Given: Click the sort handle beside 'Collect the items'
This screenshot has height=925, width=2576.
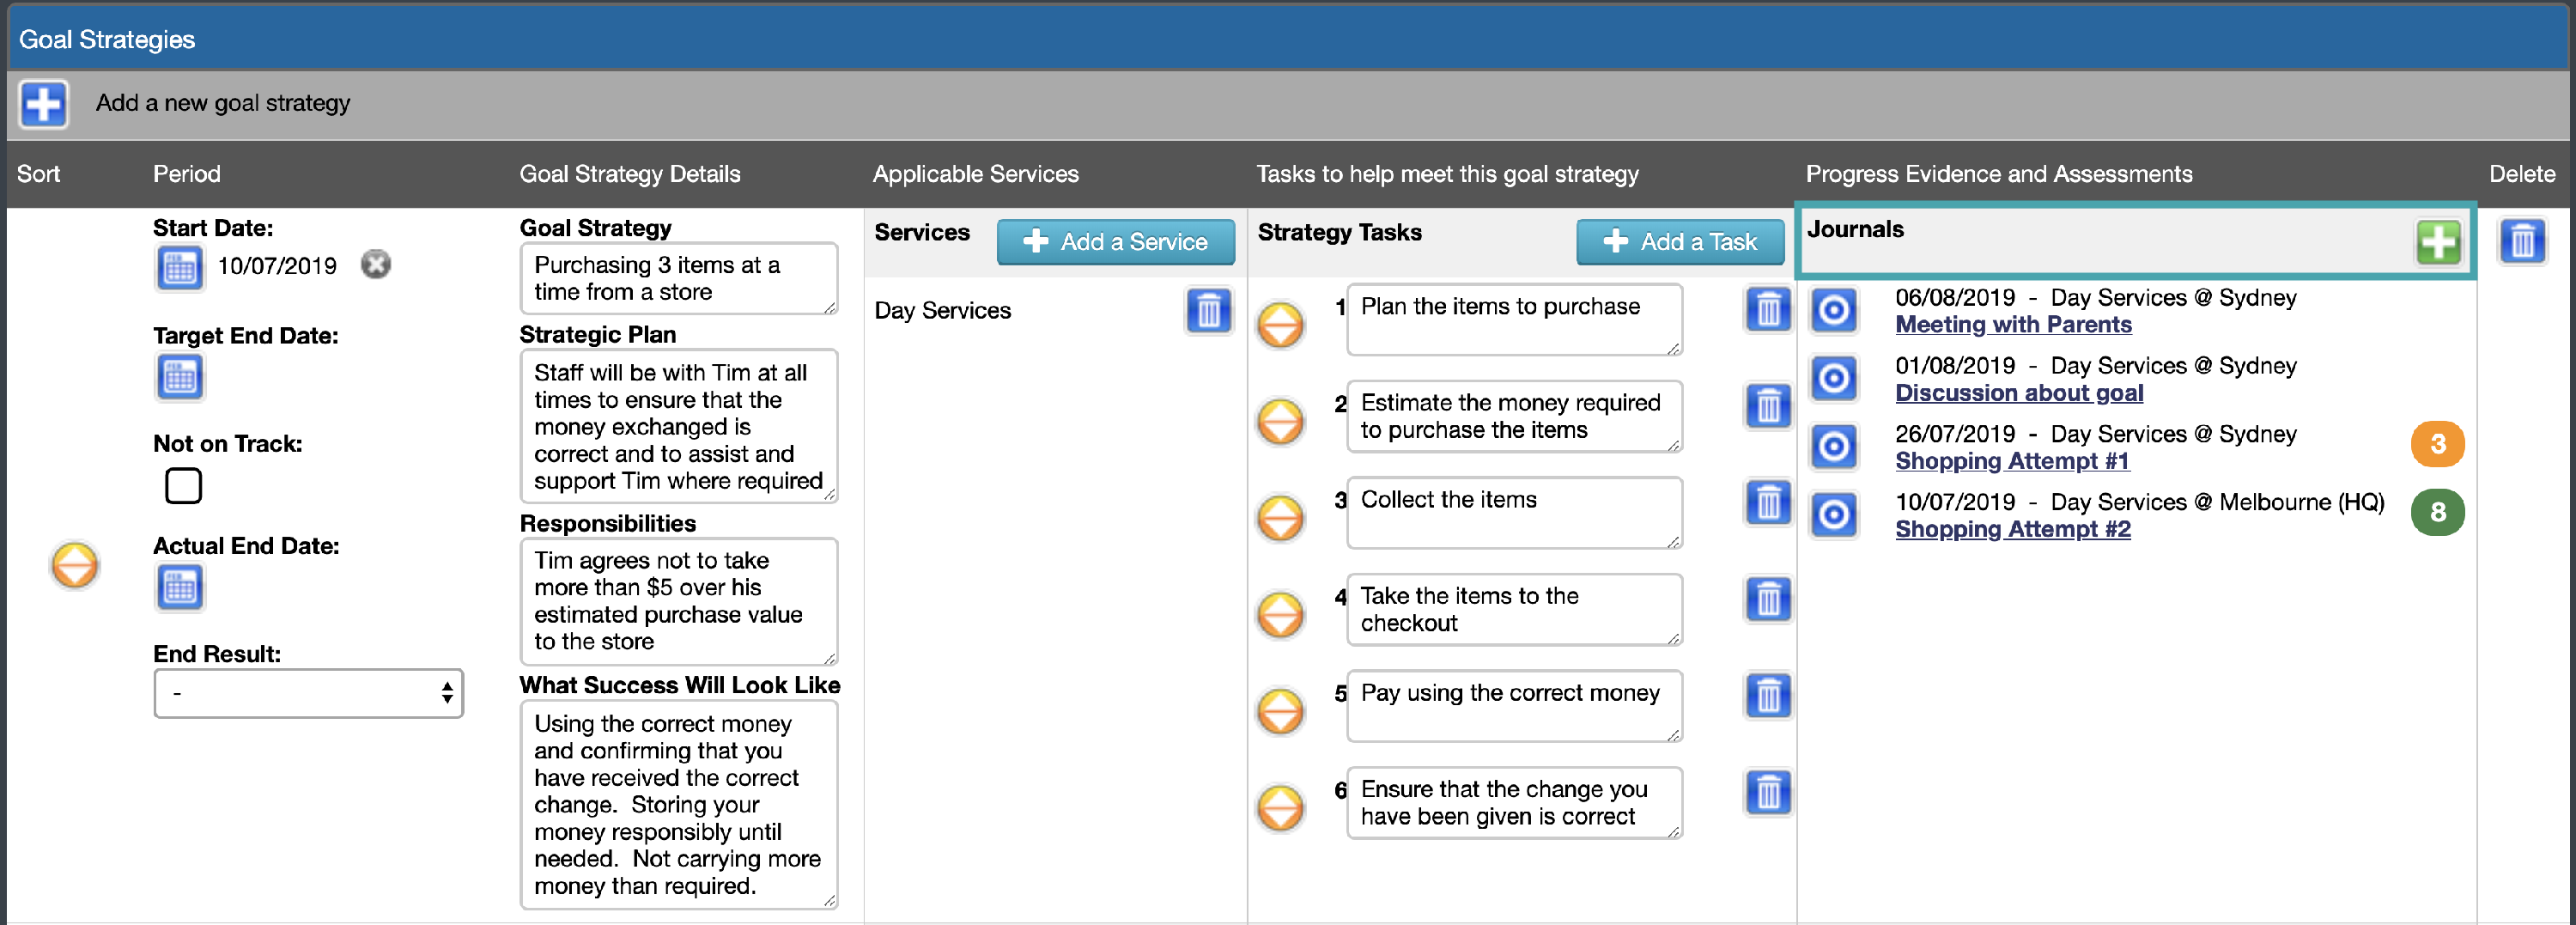Looking at the screenshot, I should [x=1281, y=517].
